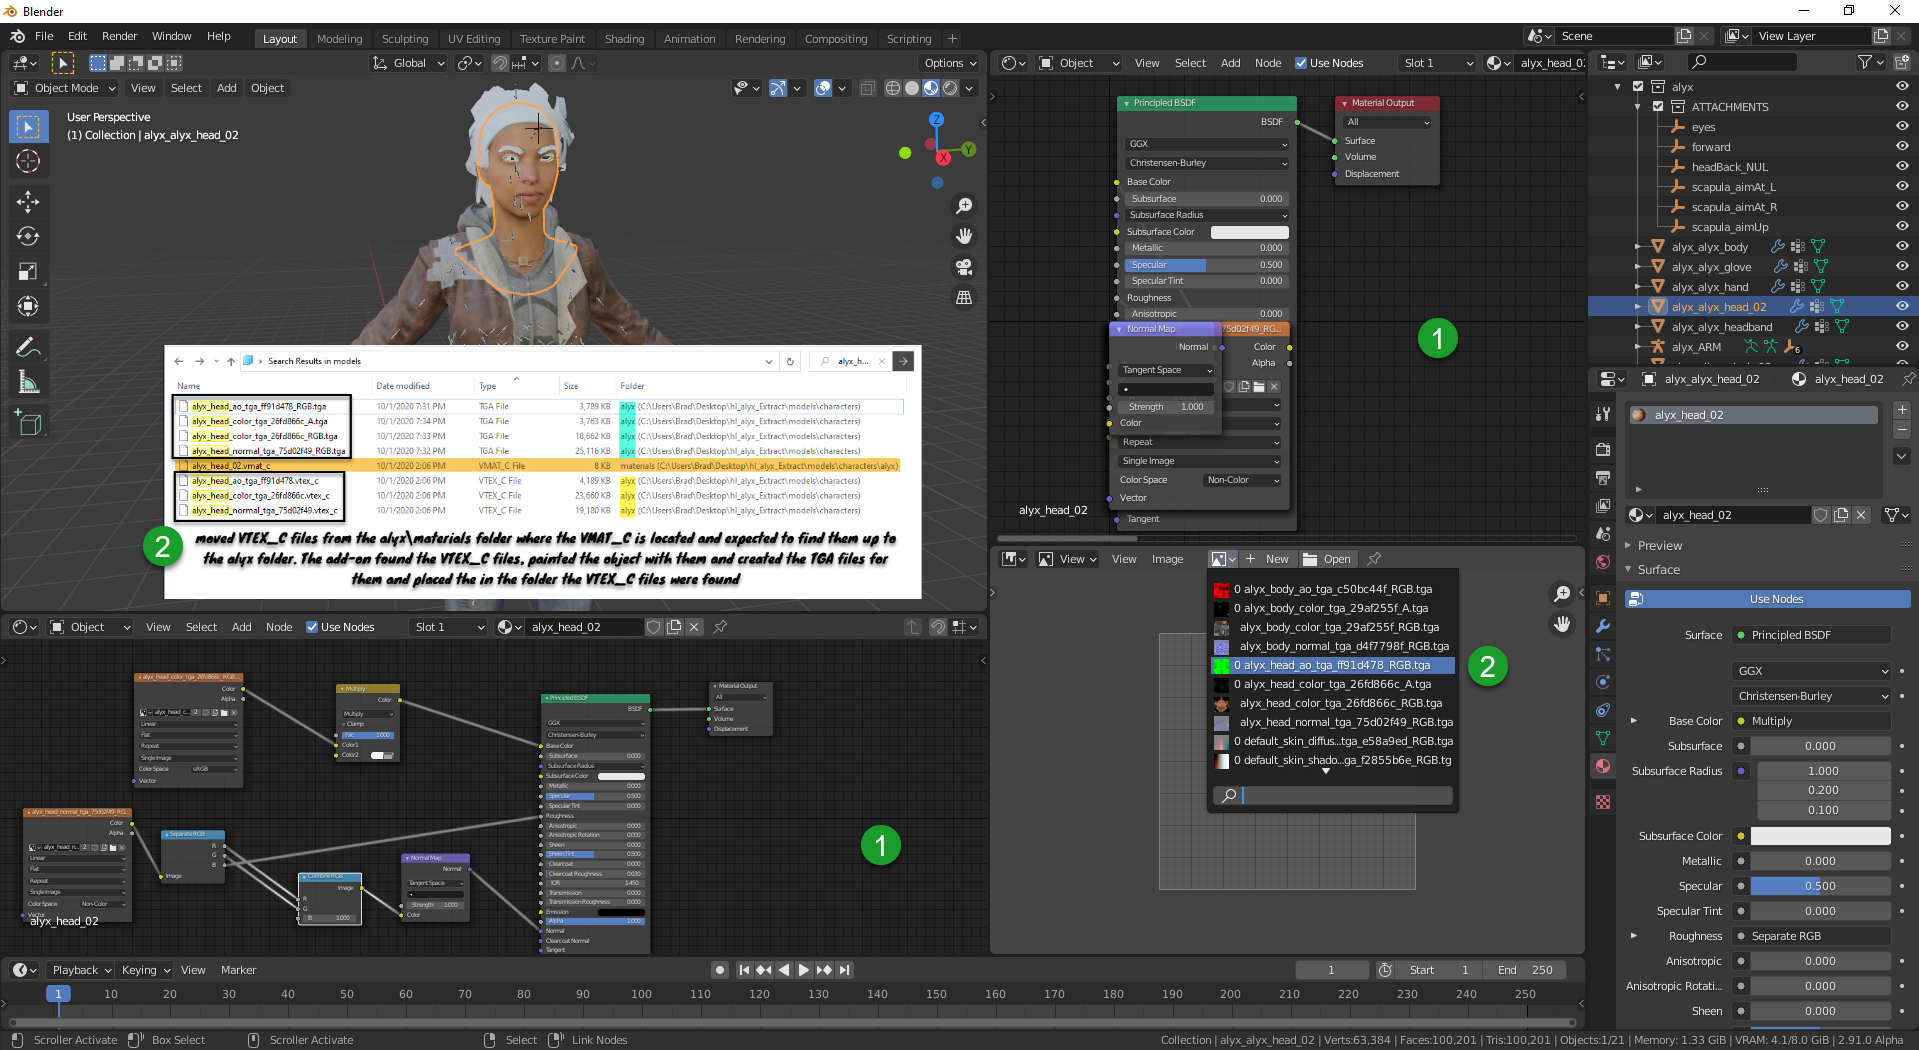Click Open in the image editor header
Viewport: 1919px width, 1050px height.
[x=1328, y=559]
